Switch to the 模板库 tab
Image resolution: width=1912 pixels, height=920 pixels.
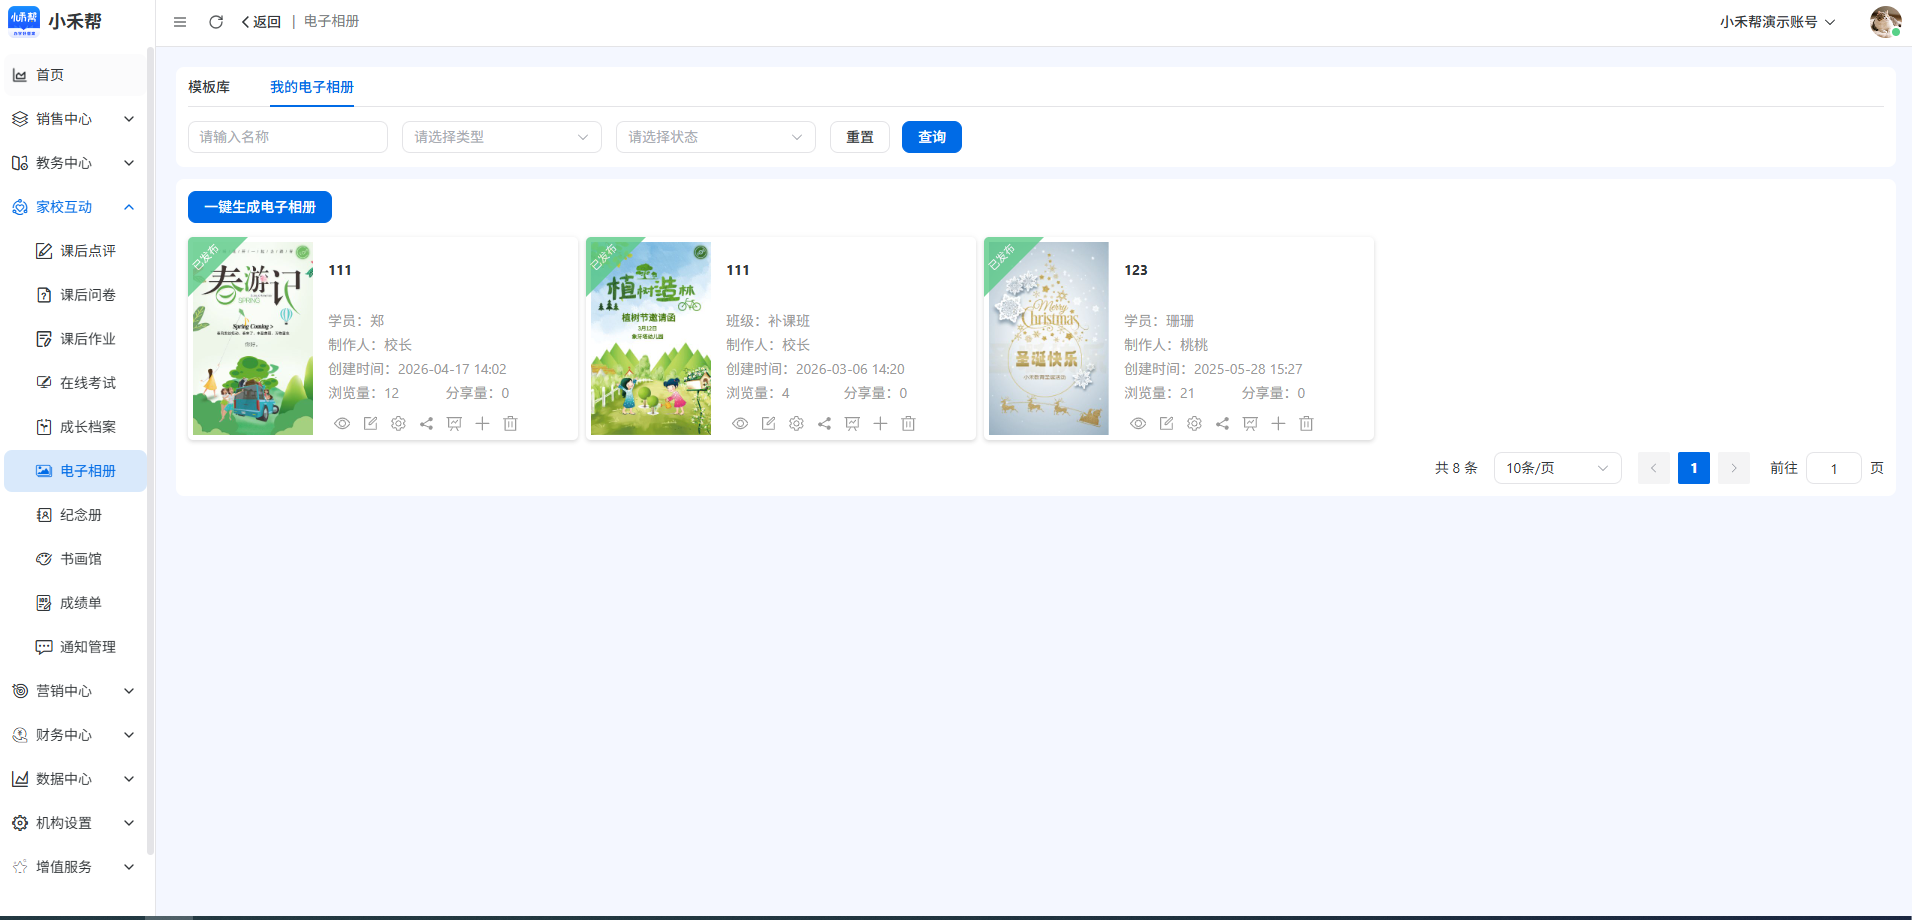click(209, 87)
